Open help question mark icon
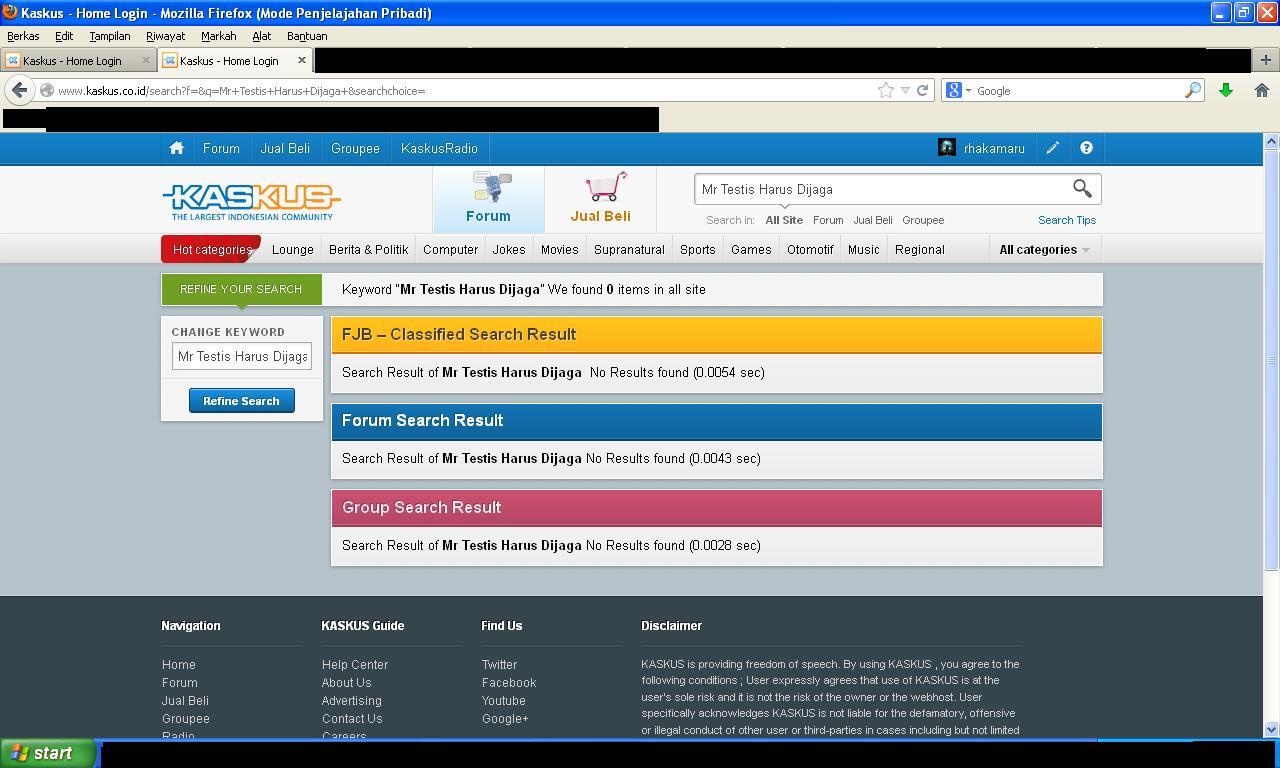 [1086, 148]
